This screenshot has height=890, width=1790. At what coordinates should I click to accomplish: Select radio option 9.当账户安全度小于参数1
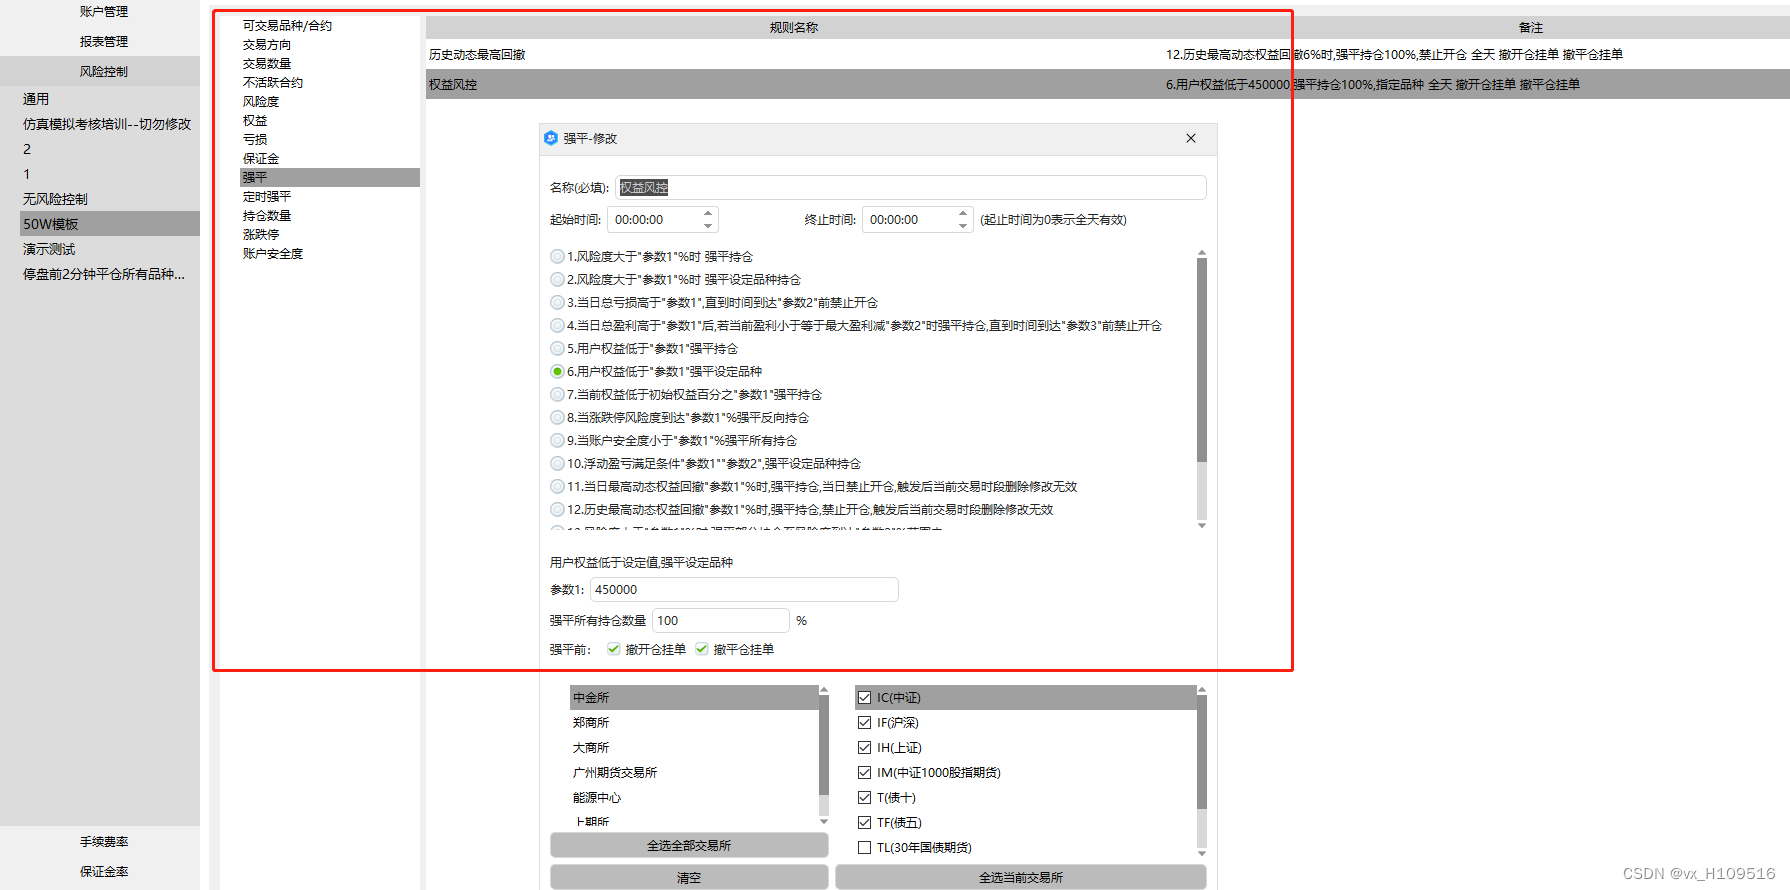tap(557, 441)
